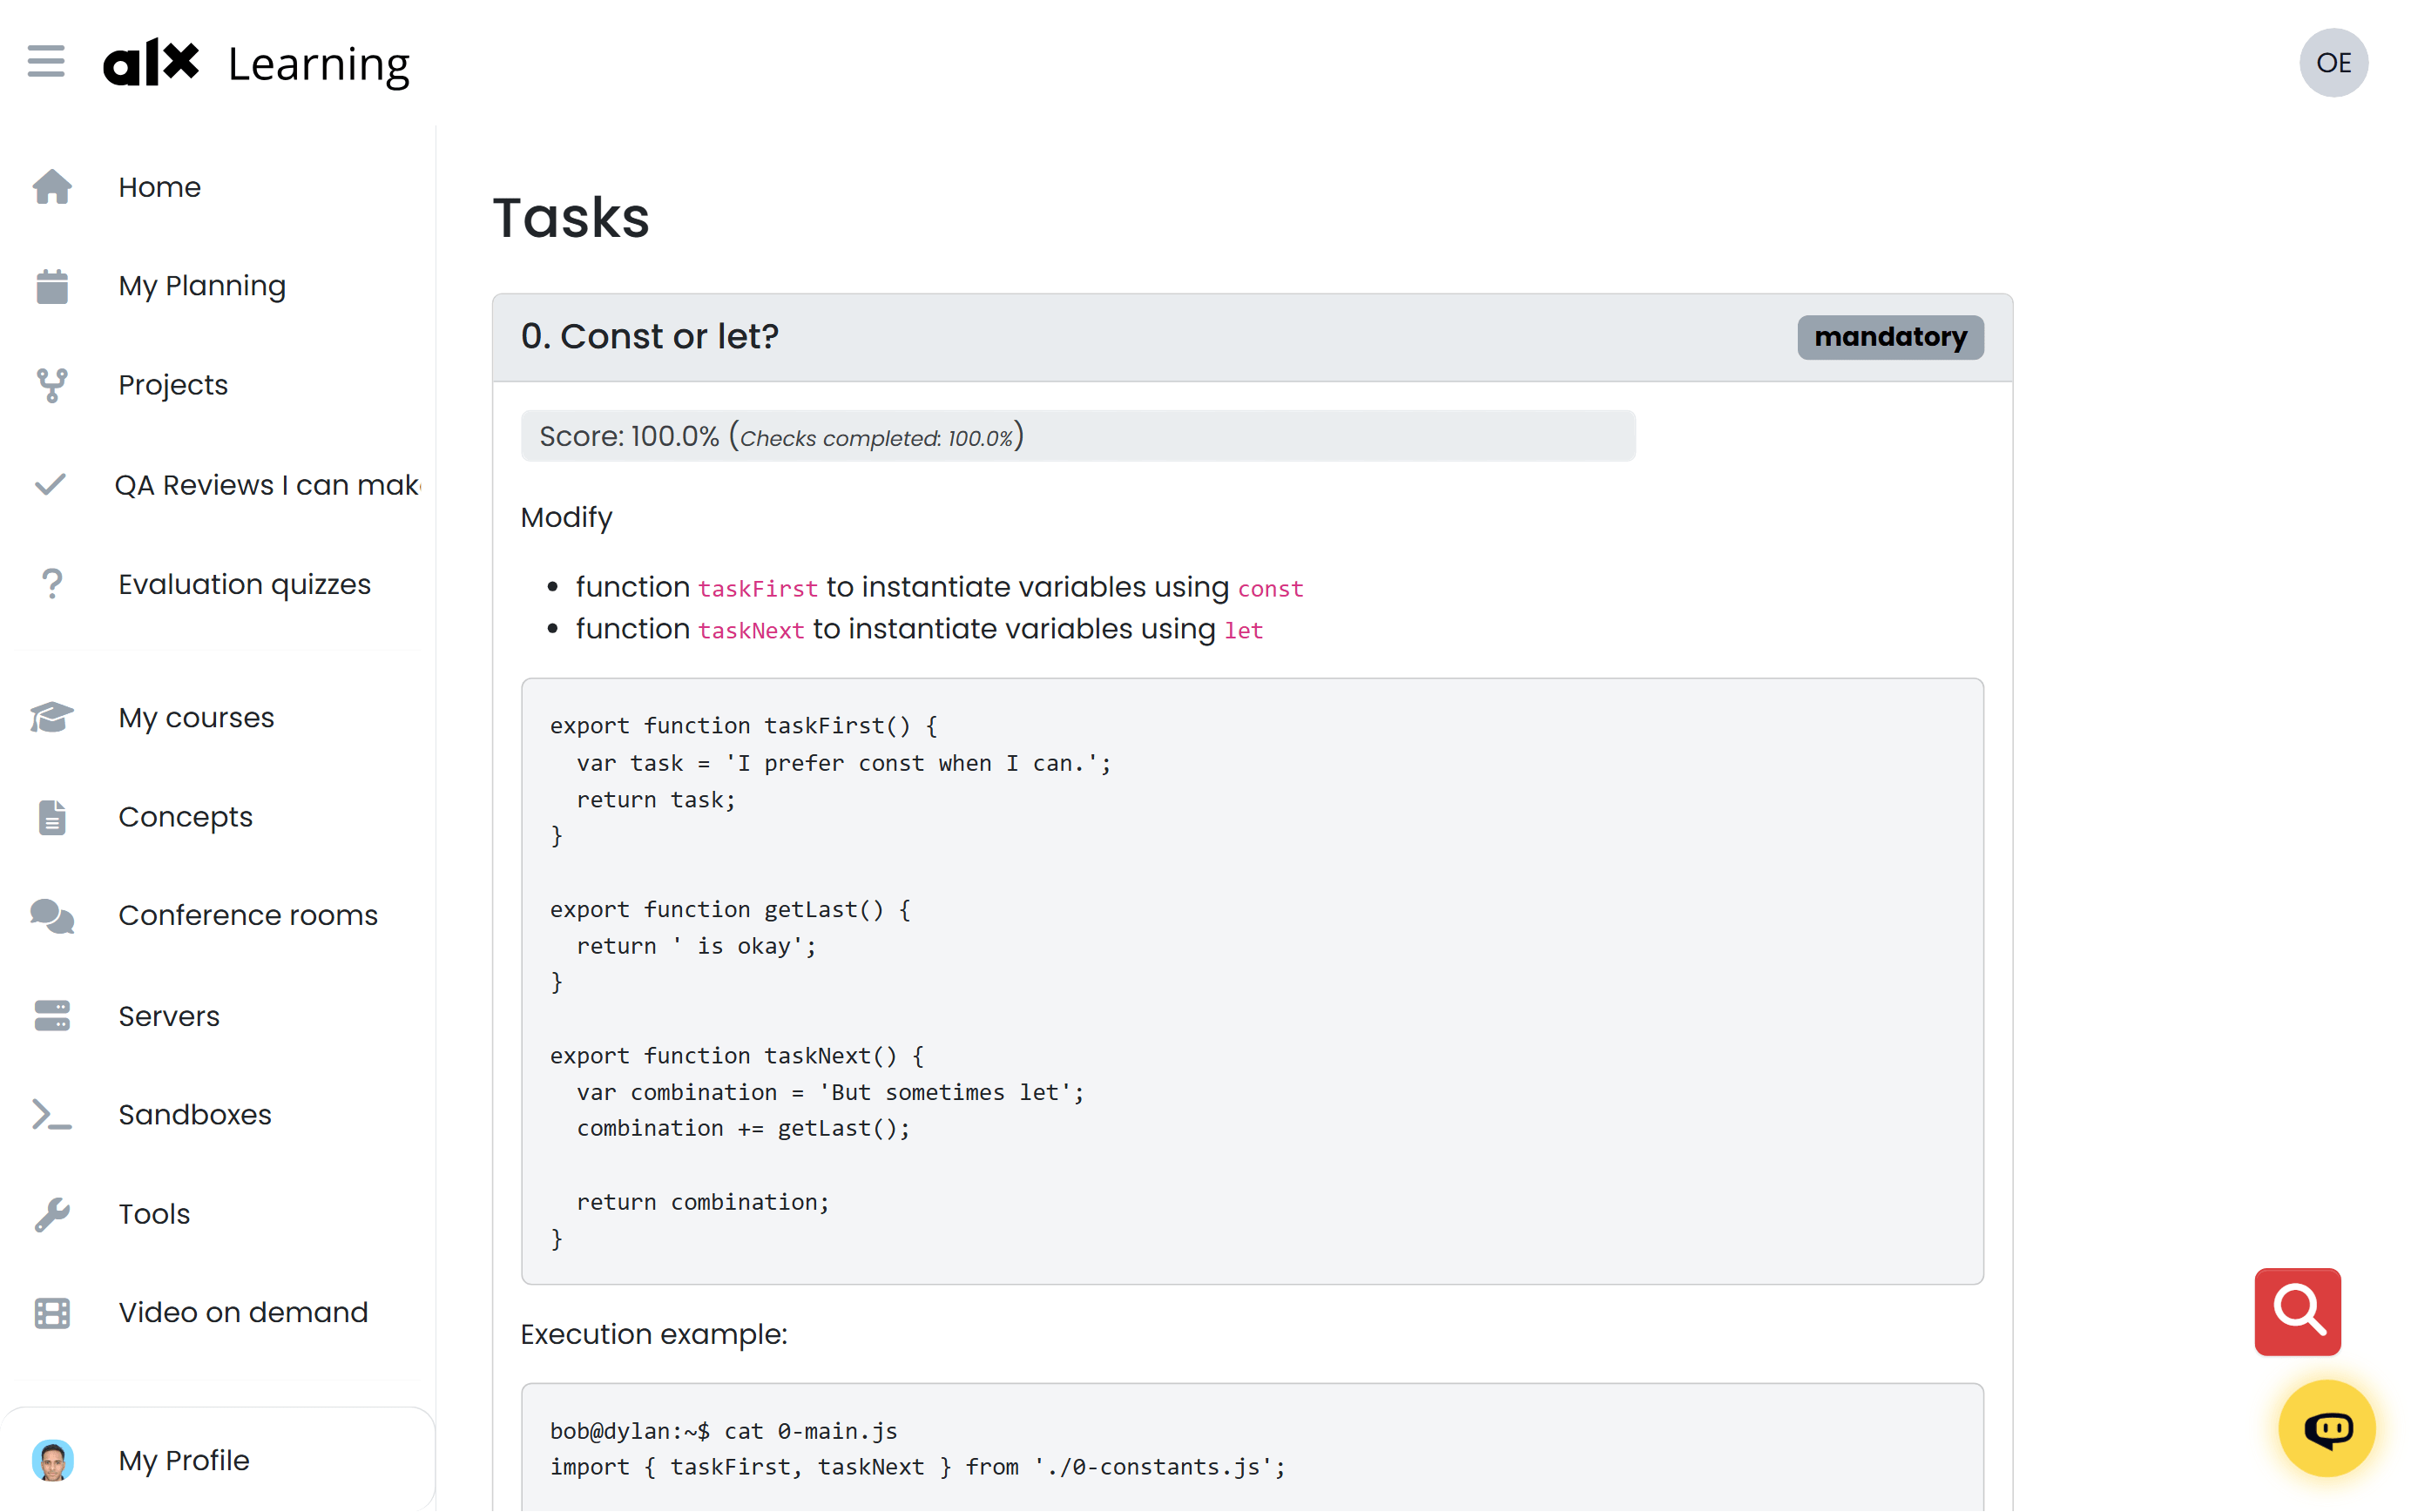Open the Video on demand film icon
Image resolution: width=2411 pixels, height=1512 pixels.
pos(52,1312)
